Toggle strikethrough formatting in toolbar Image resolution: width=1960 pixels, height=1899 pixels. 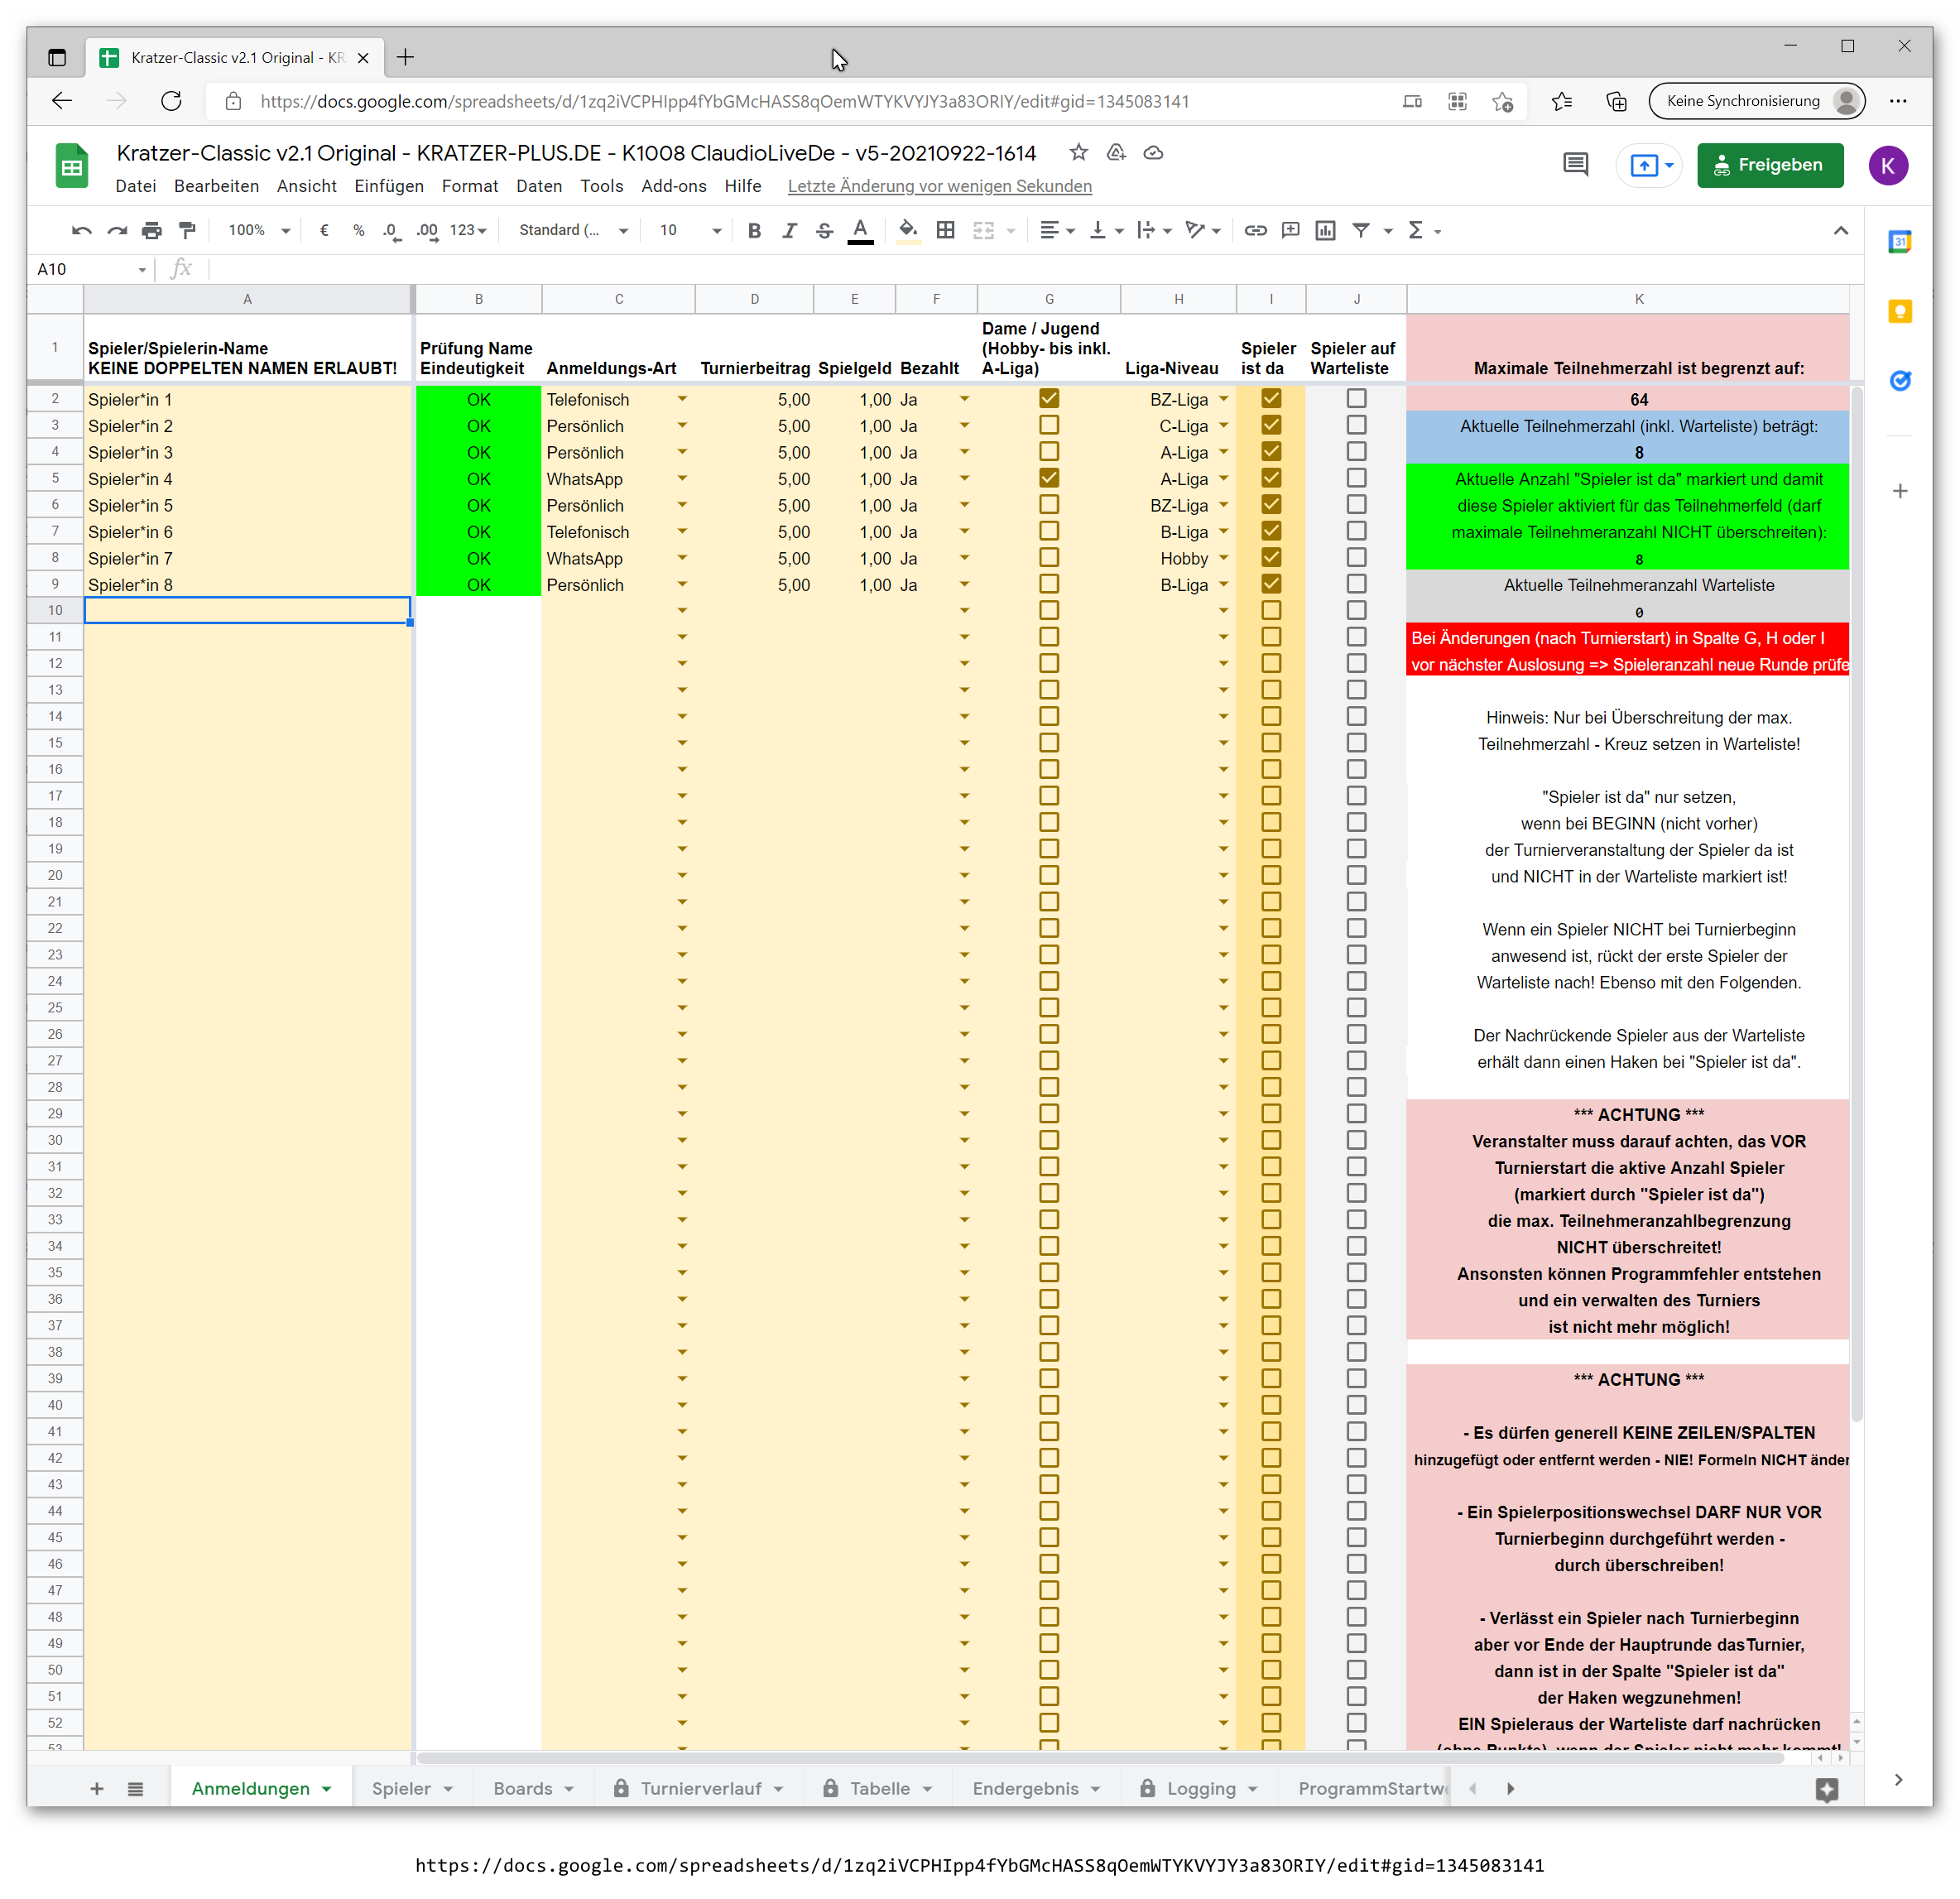coord(824,230)
